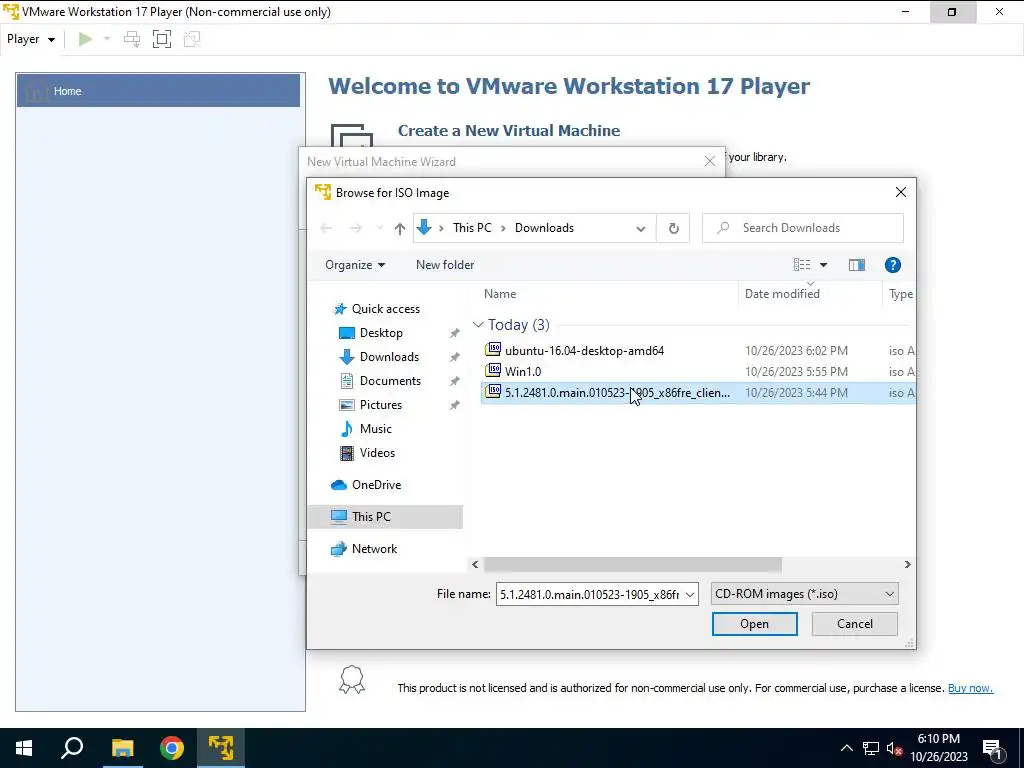Image resolution: width=1024 pixels, height=768 pixels.
Task: Click the Back navigation arrow in browse dialog
Action: coord(326,228)
